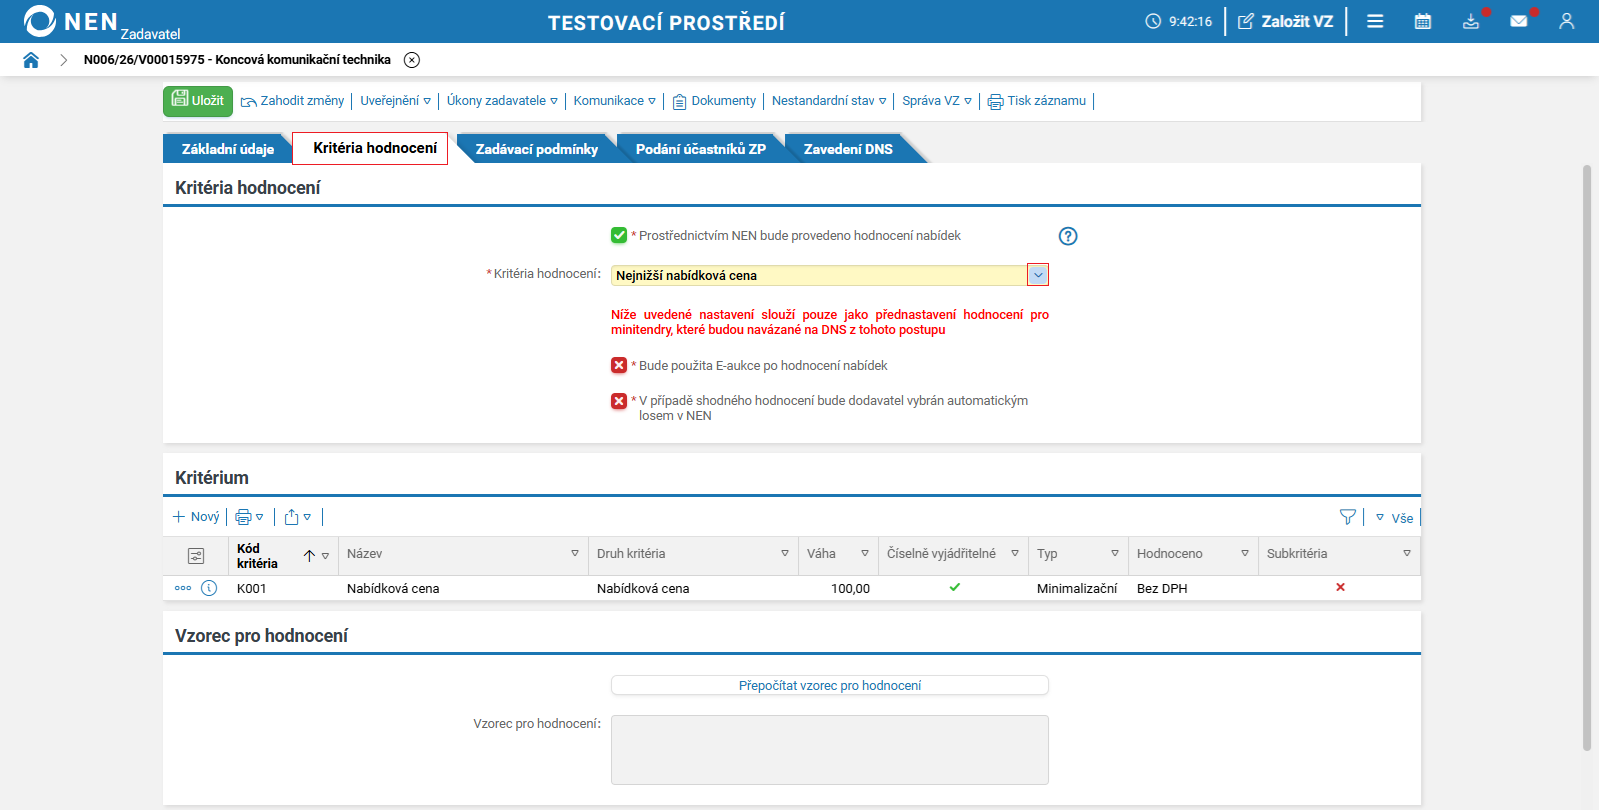Open the Název column filter arrow

[575, 554]
